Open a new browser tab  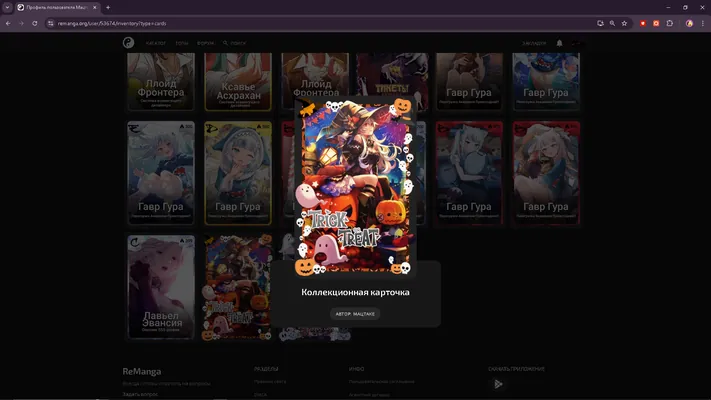pos(108,7)
